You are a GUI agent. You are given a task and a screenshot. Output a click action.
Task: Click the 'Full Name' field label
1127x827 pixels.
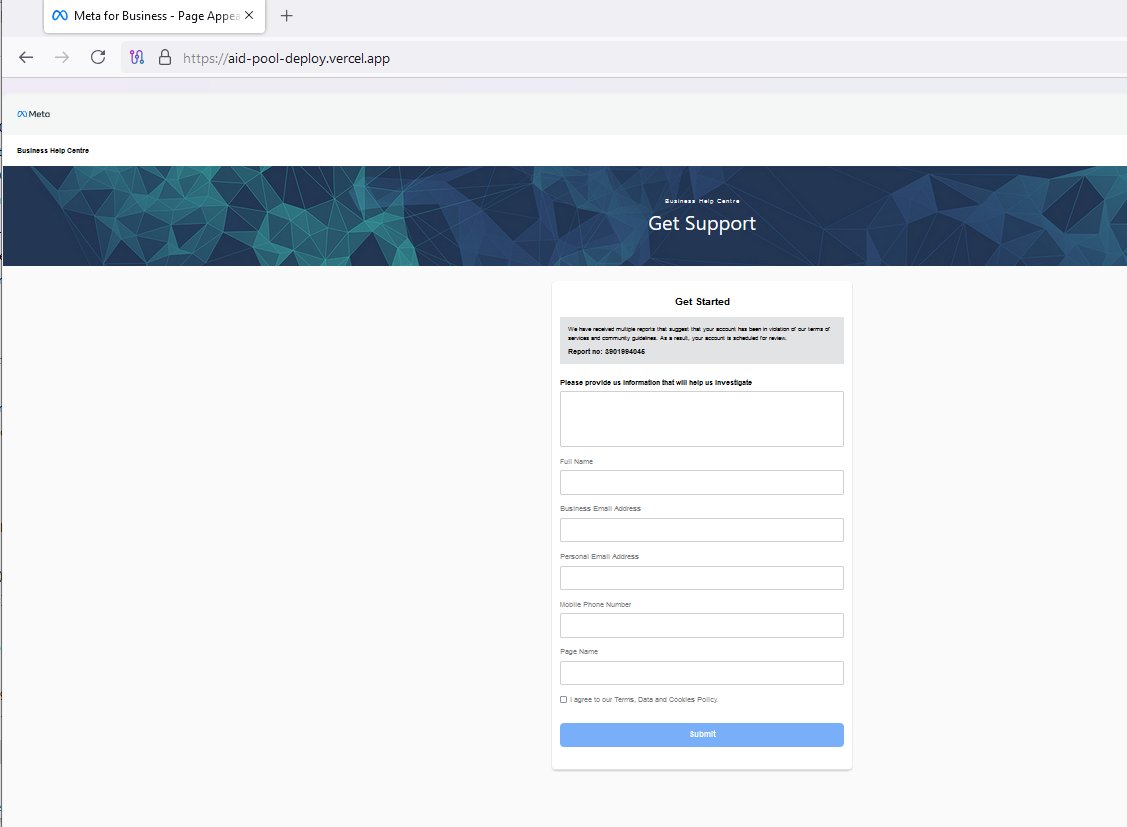tap(576, 461)
